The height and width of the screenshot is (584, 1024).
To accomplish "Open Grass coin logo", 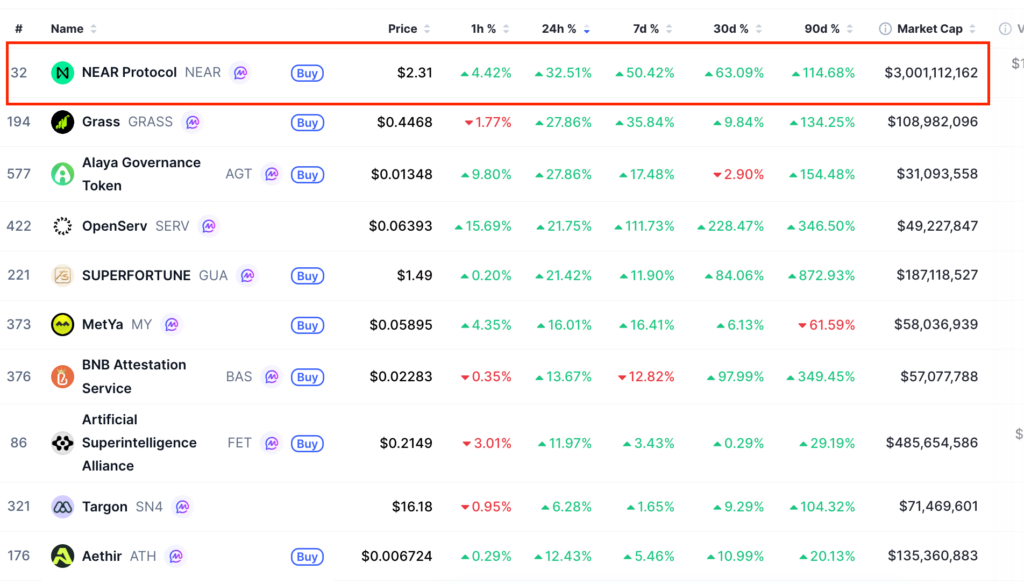I will point(62,122).
